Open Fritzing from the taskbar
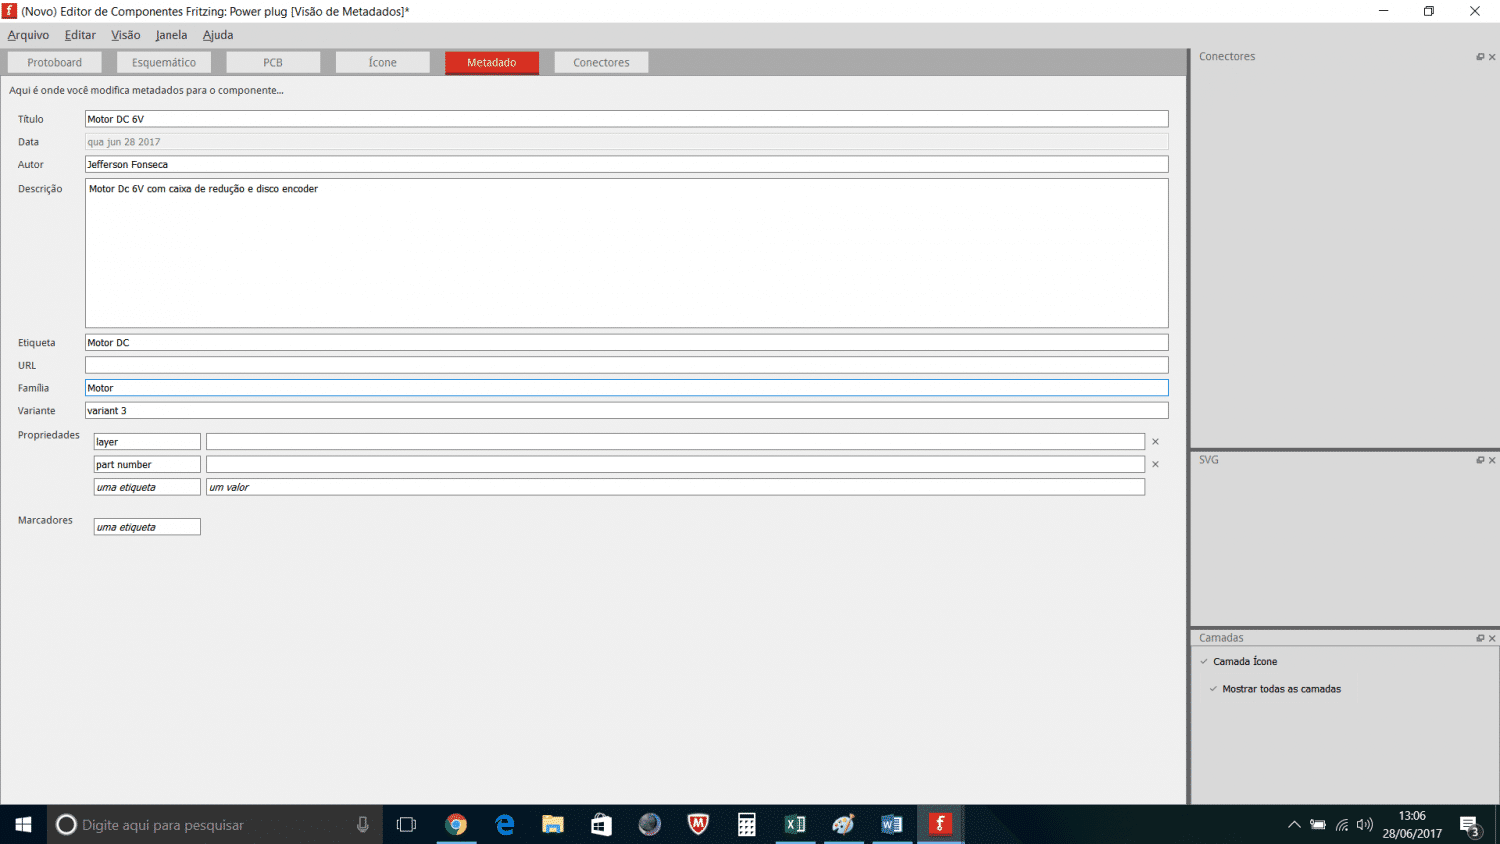 tap(940, 824)
